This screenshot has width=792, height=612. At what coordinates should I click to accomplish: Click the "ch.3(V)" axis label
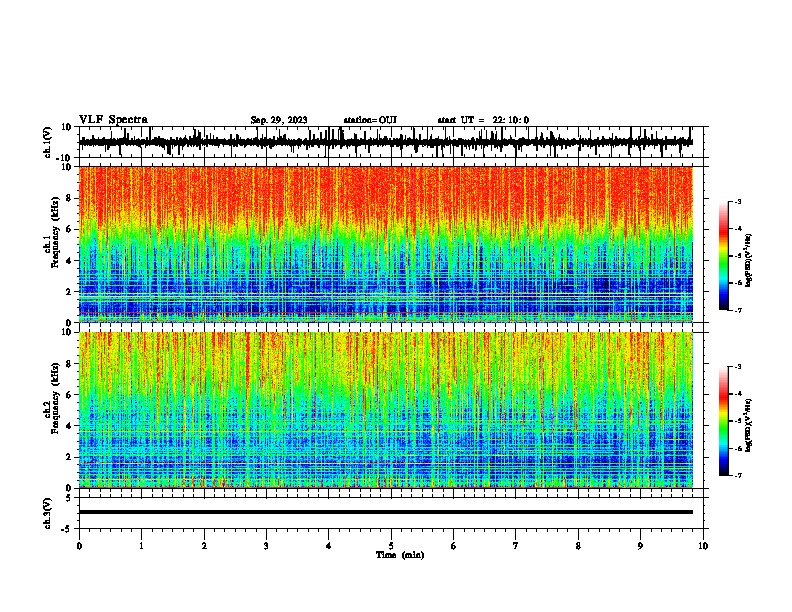click(48, 513)
